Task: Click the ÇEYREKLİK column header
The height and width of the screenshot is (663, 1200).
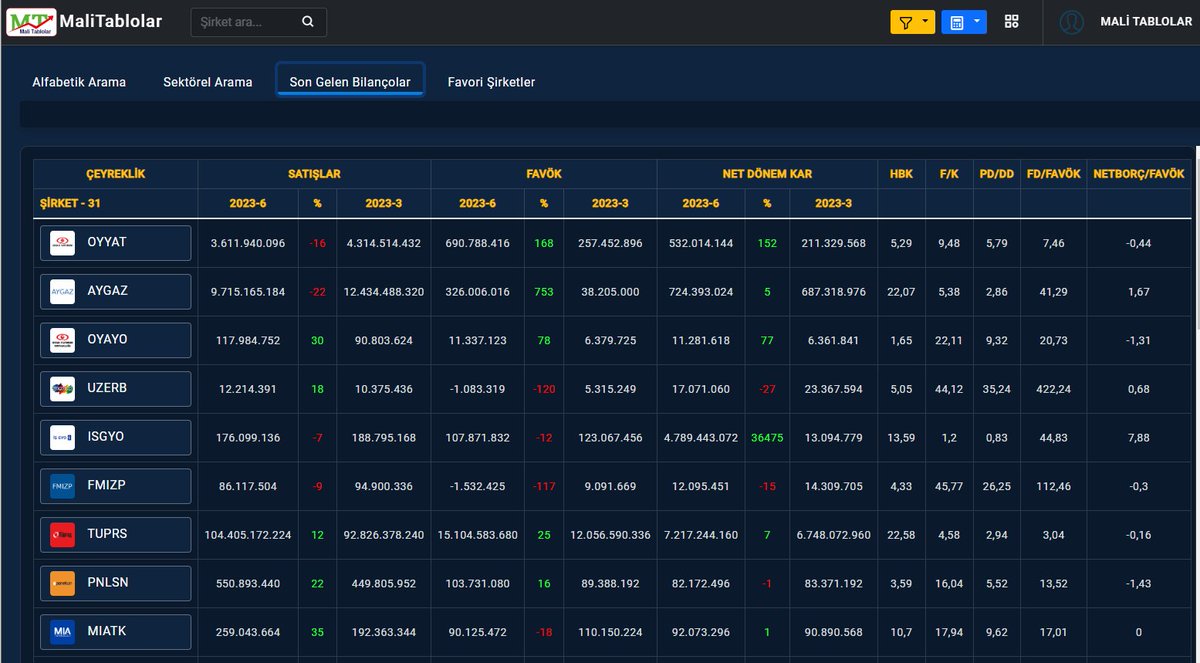Action: [x=116, y=174]
